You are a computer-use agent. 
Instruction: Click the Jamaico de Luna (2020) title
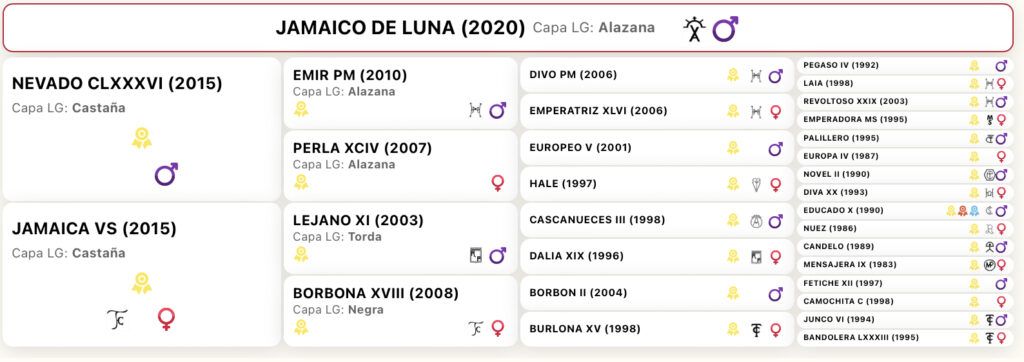[x=400, y=27]
